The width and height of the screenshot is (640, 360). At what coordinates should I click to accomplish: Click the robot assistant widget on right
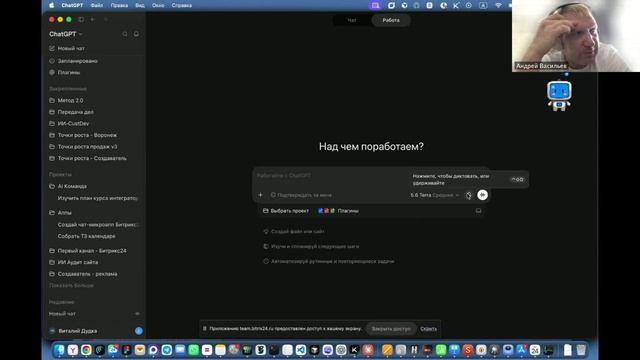559,96
